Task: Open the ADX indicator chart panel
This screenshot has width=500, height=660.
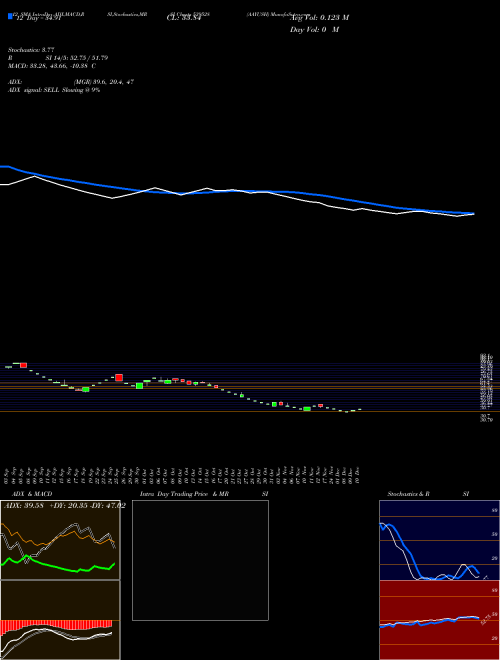Action: click(x=60, y=540)
